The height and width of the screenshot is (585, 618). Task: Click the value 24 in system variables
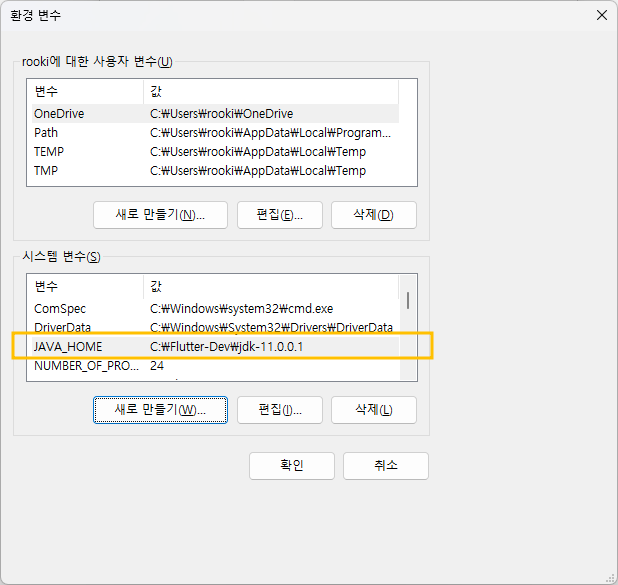156,365
